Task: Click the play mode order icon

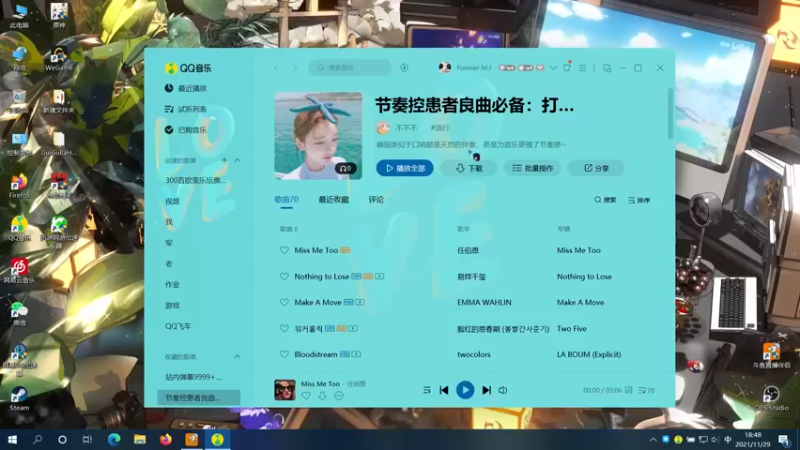Action: (x=427, y=390)
